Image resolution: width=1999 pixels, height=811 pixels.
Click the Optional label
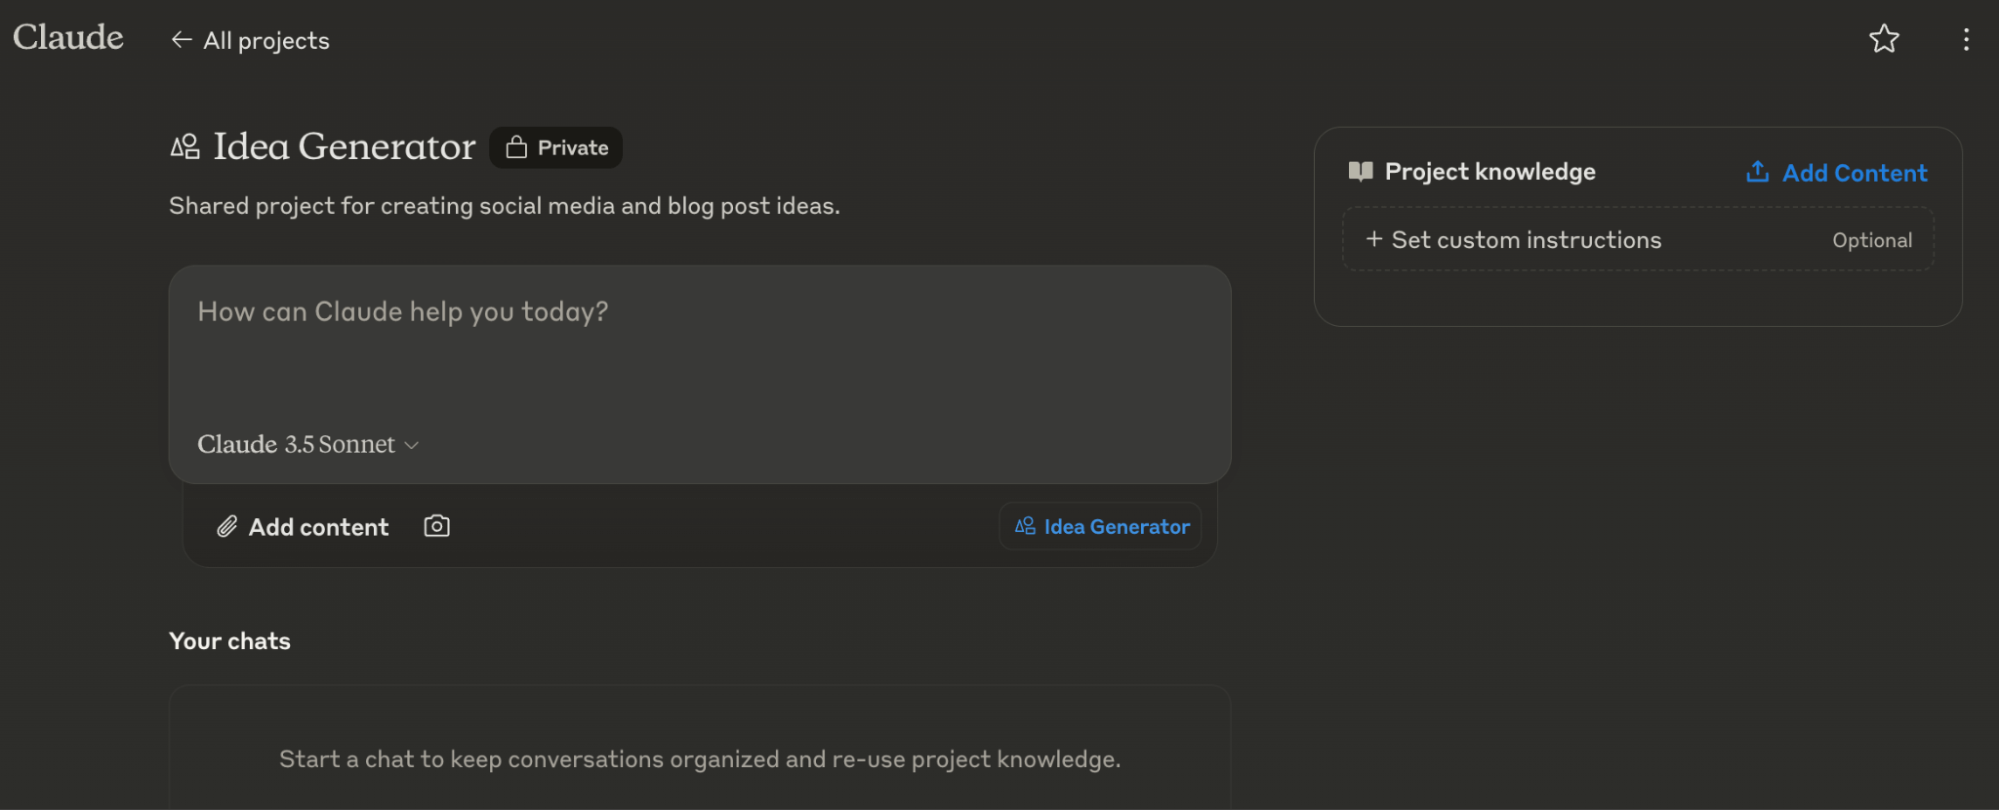pos(1872,240)
